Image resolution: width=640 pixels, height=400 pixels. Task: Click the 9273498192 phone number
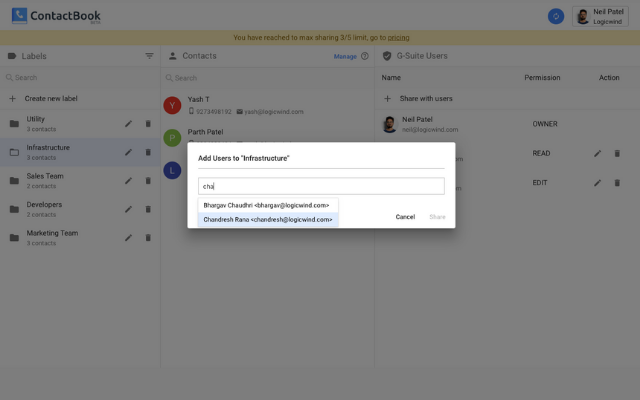[213, 112]
